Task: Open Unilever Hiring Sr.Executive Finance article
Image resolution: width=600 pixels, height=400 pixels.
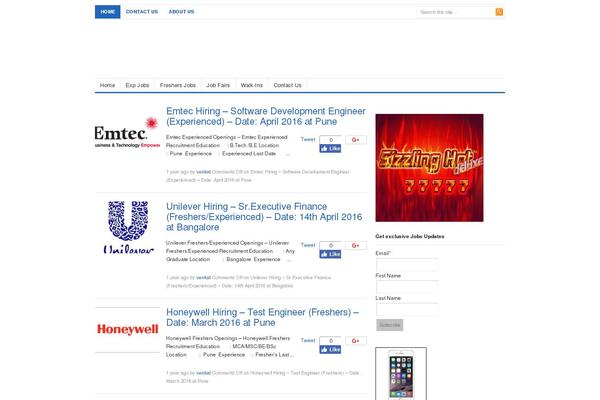Action: click(x=264, y=217)
